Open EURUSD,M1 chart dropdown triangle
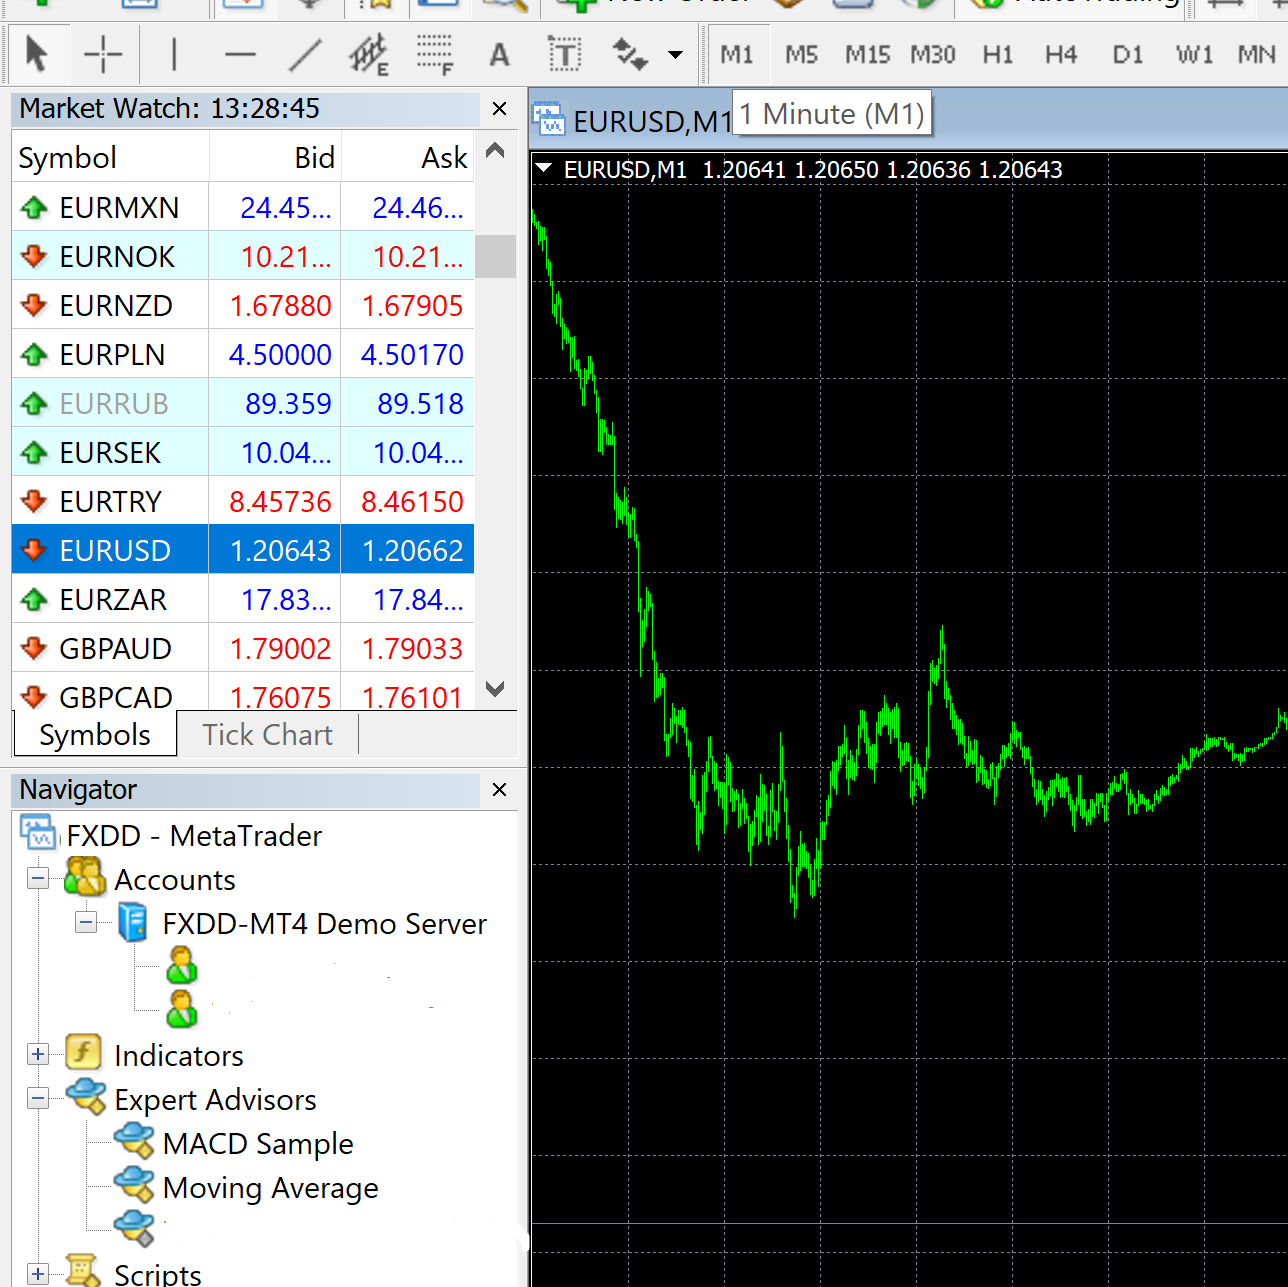Screen dimensions: 1288x1287 (x=544, y=169)
